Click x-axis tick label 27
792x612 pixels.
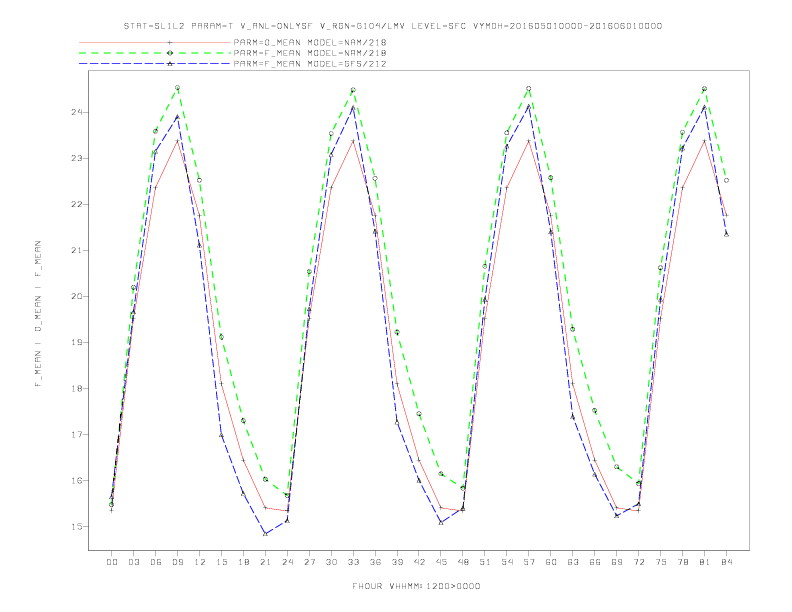pyautogui.click(x=309, y=562)
